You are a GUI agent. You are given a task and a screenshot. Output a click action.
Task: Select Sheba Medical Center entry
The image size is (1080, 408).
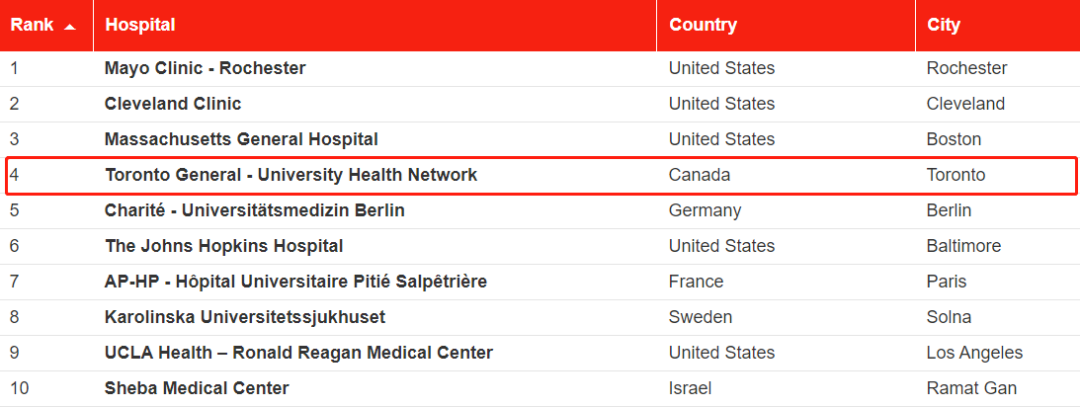pos(196,388)
